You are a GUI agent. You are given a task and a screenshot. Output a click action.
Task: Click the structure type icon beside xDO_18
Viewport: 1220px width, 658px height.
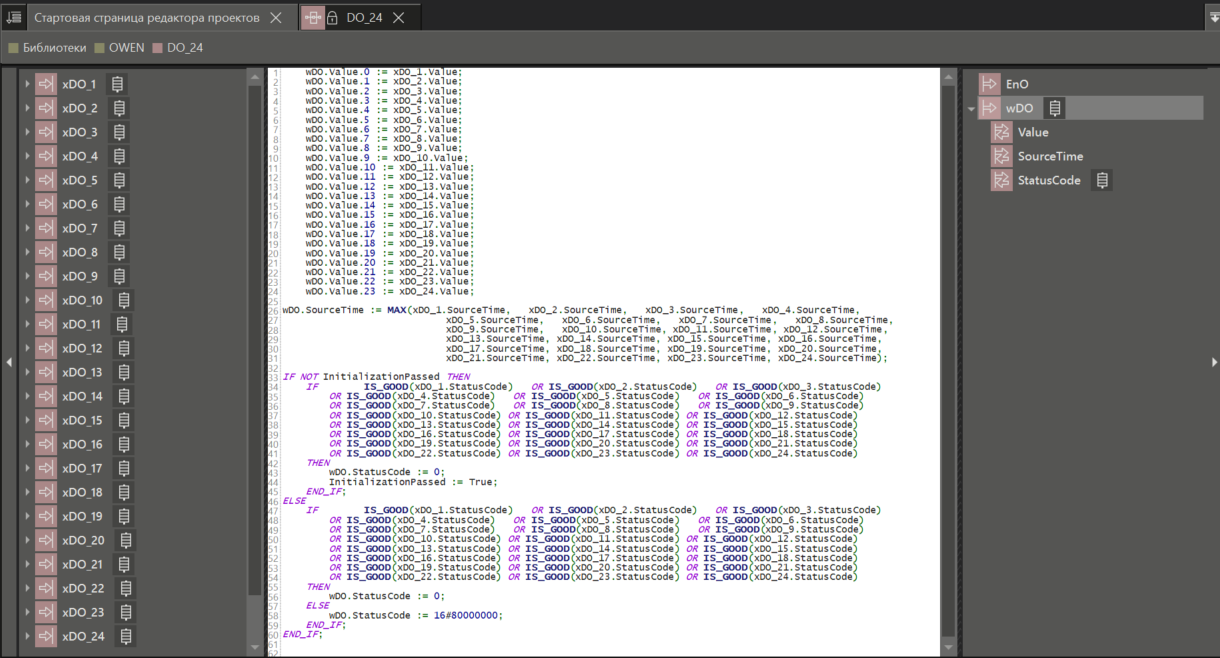[x=124, y=492]
